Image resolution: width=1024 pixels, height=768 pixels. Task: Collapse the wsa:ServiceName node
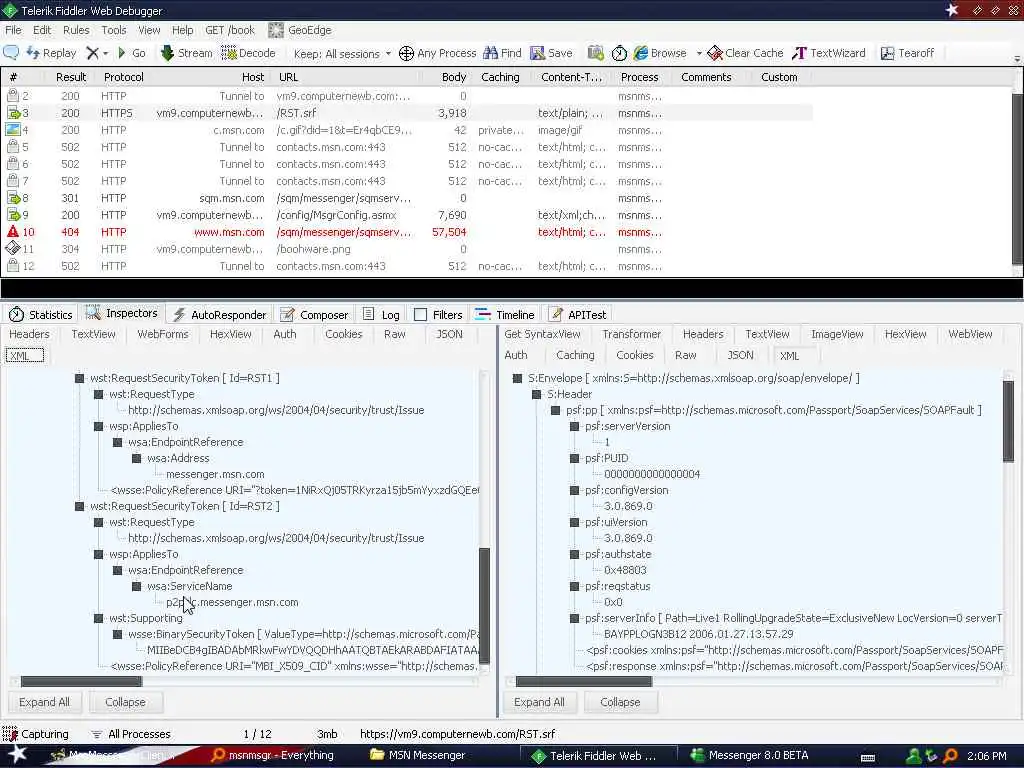(136, 586)
